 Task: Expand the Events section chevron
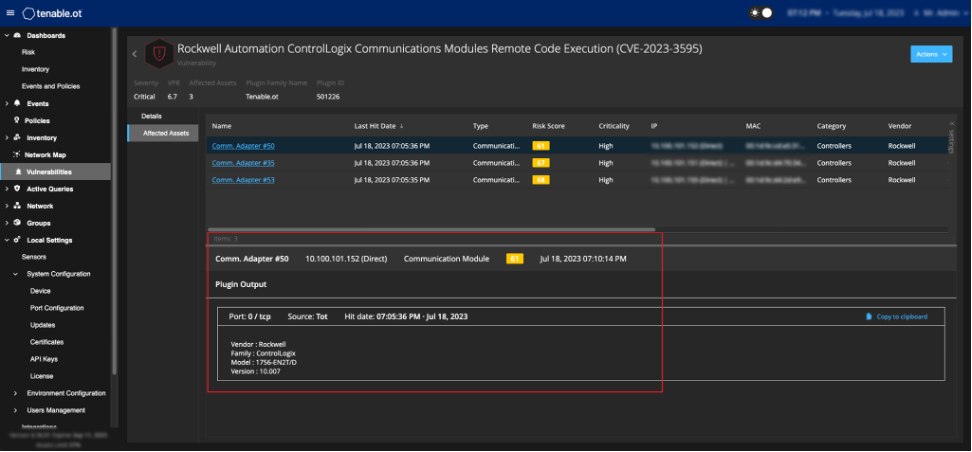pyautogui.click(x=7, y=104)
